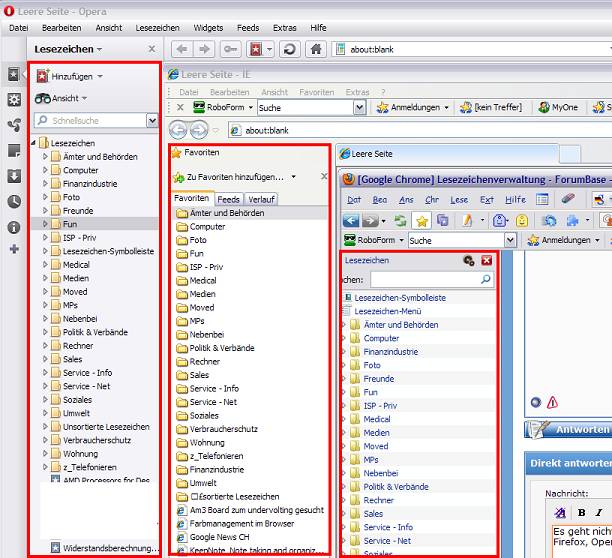Click Anmeldungen in the IE RoboForm toolbar
This screenshot has width=612, height=558.
[x=413, y=107]
